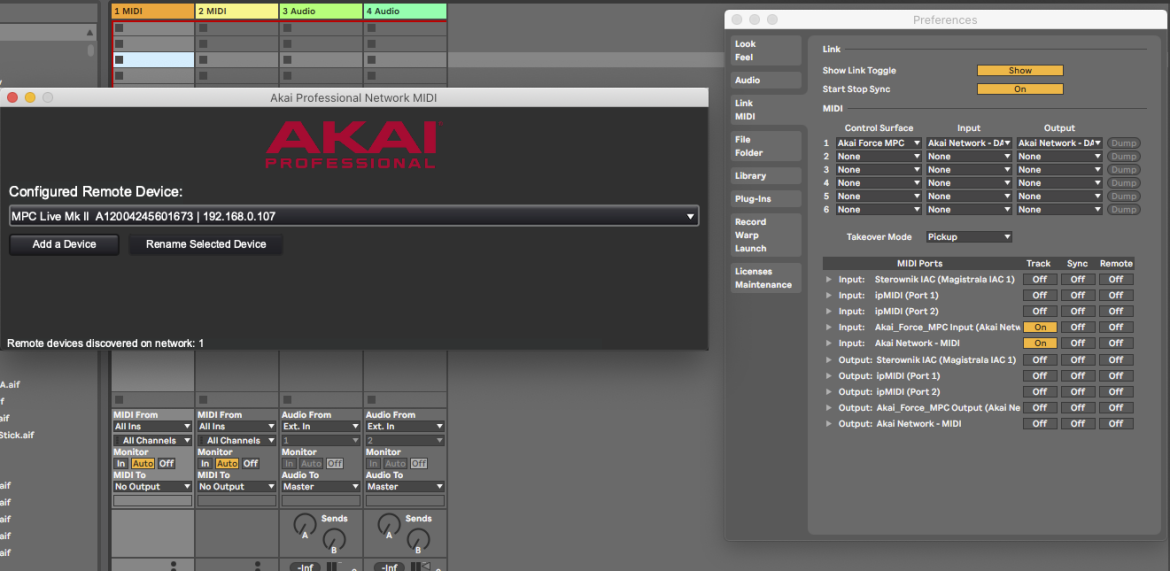The image size is (1170, 571).
Task: Open Output dropdown for control surface 6
Action: coord(1060,210)
